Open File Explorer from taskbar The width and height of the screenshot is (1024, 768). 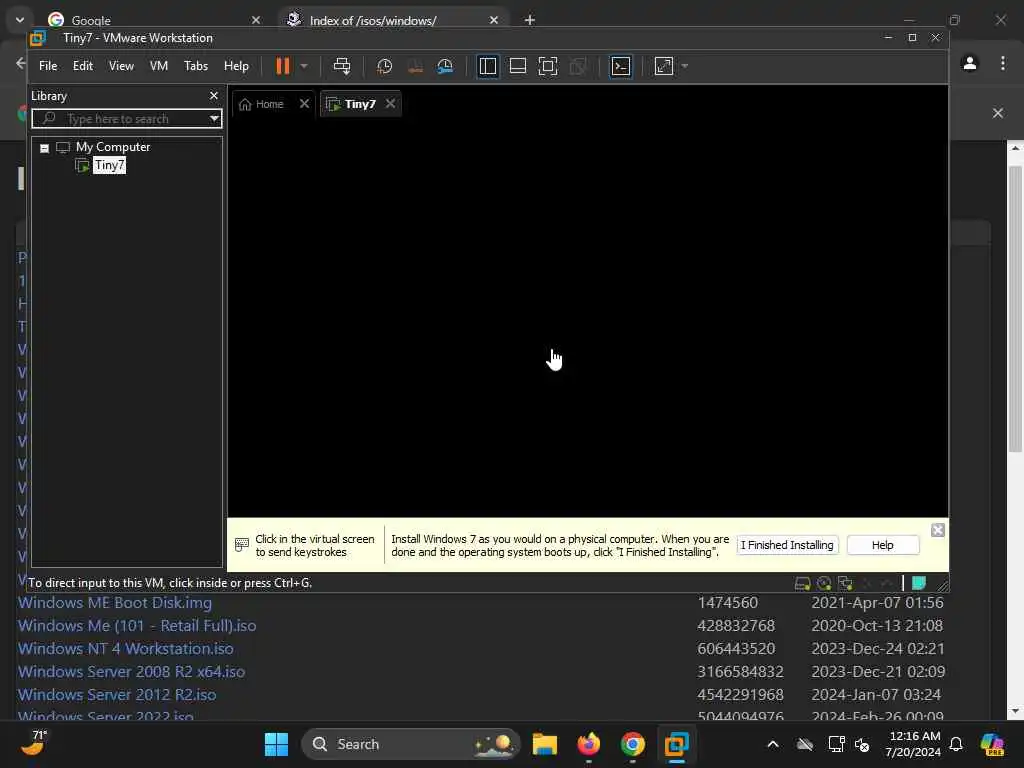pyautogui.click(x=545, y=744)
